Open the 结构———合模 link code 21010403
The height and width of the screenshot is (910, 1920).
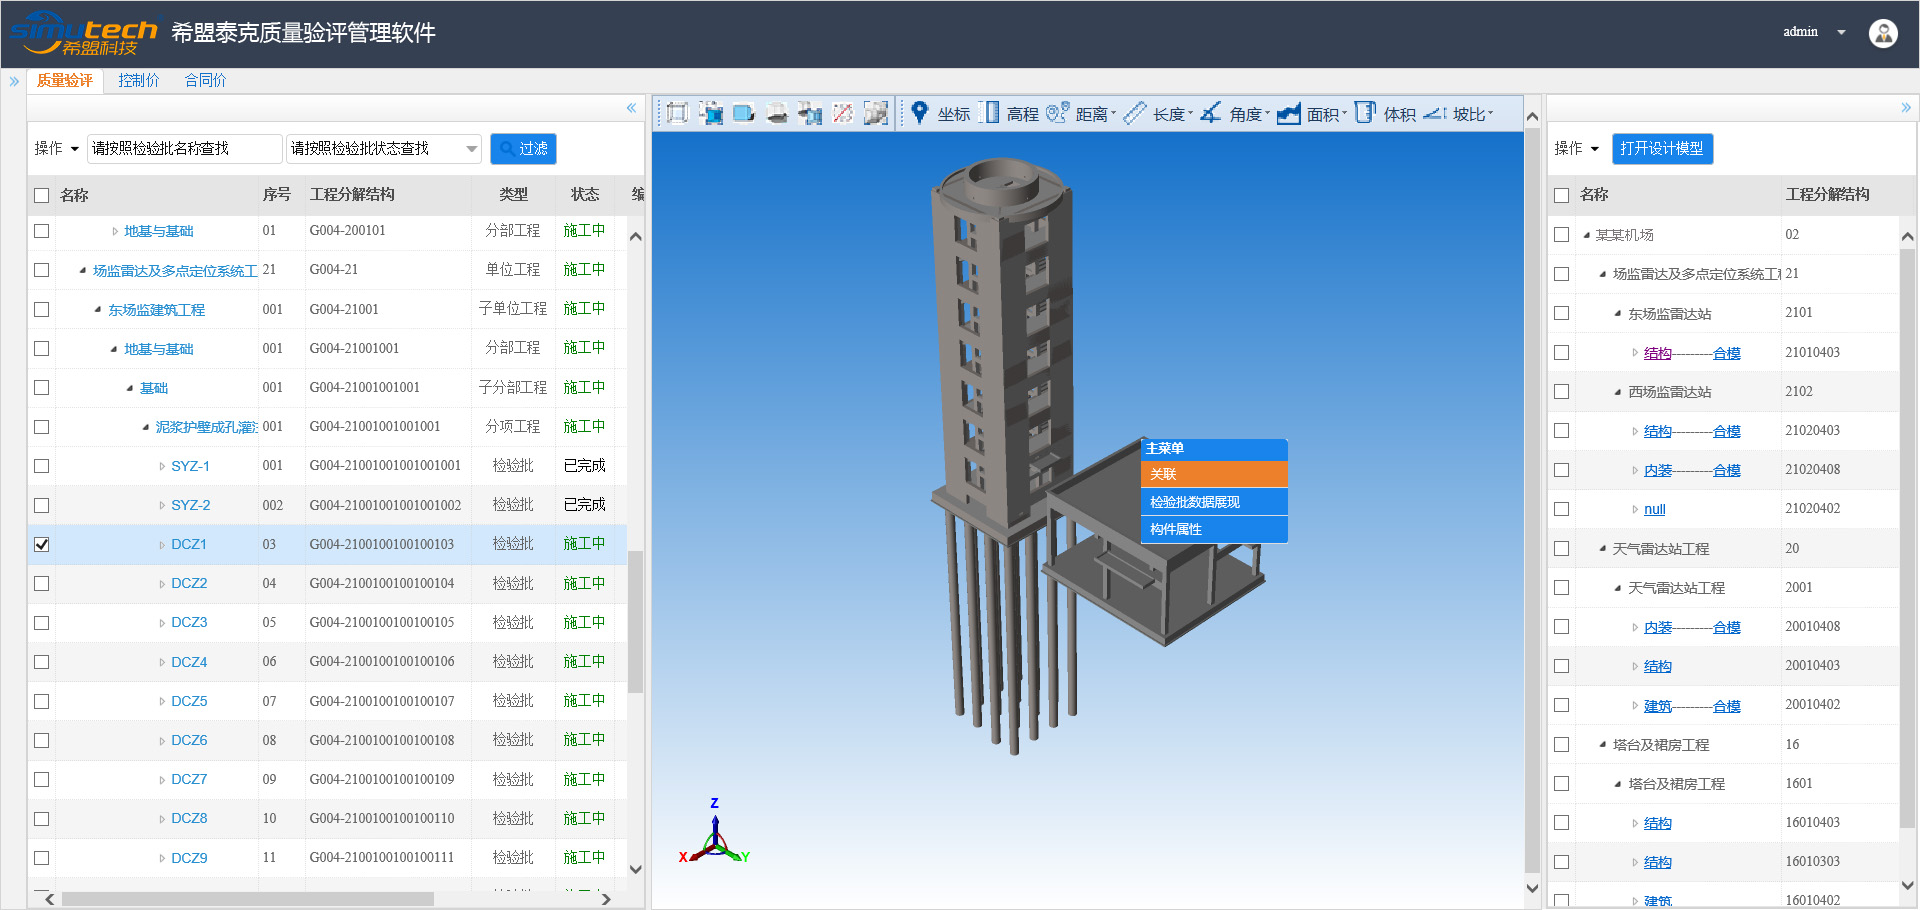pyautogui.click(x=1692, y=353)
